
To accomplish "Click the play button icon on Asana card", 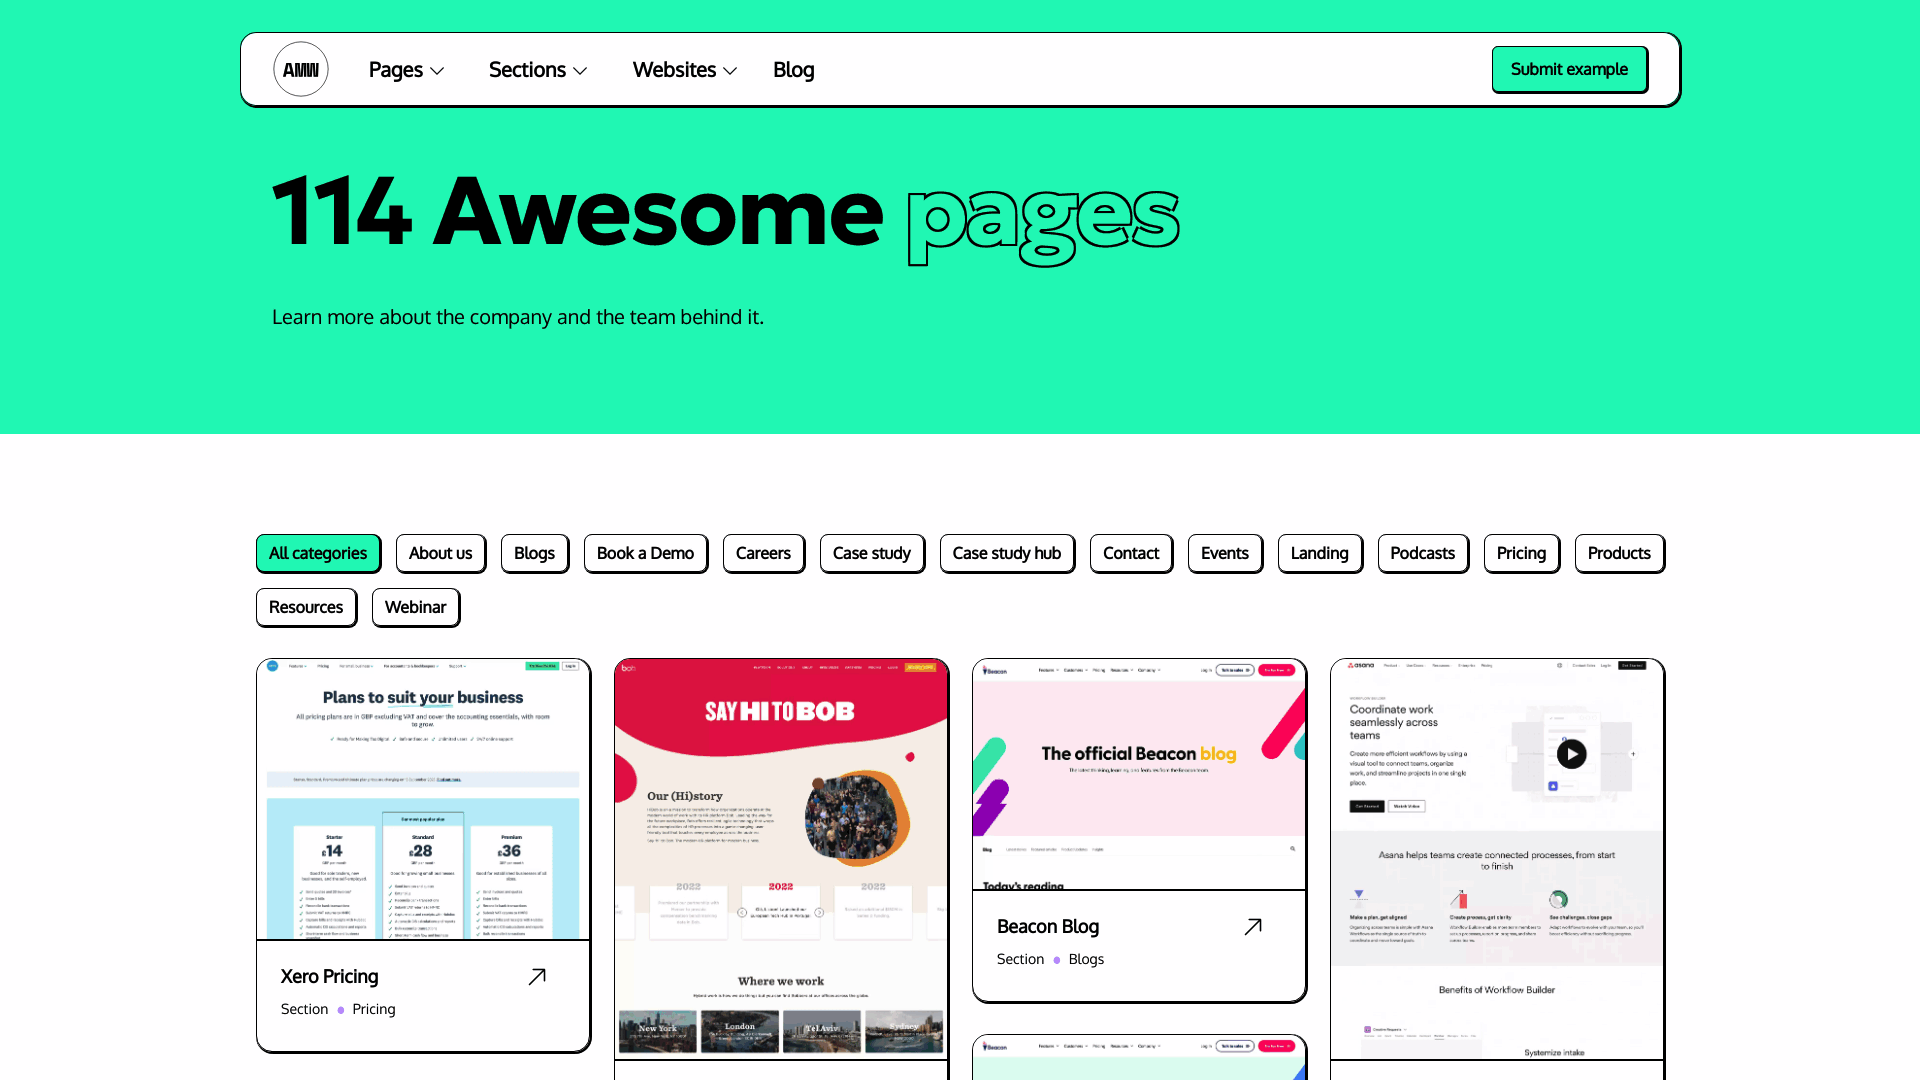I will (1572, 754).
